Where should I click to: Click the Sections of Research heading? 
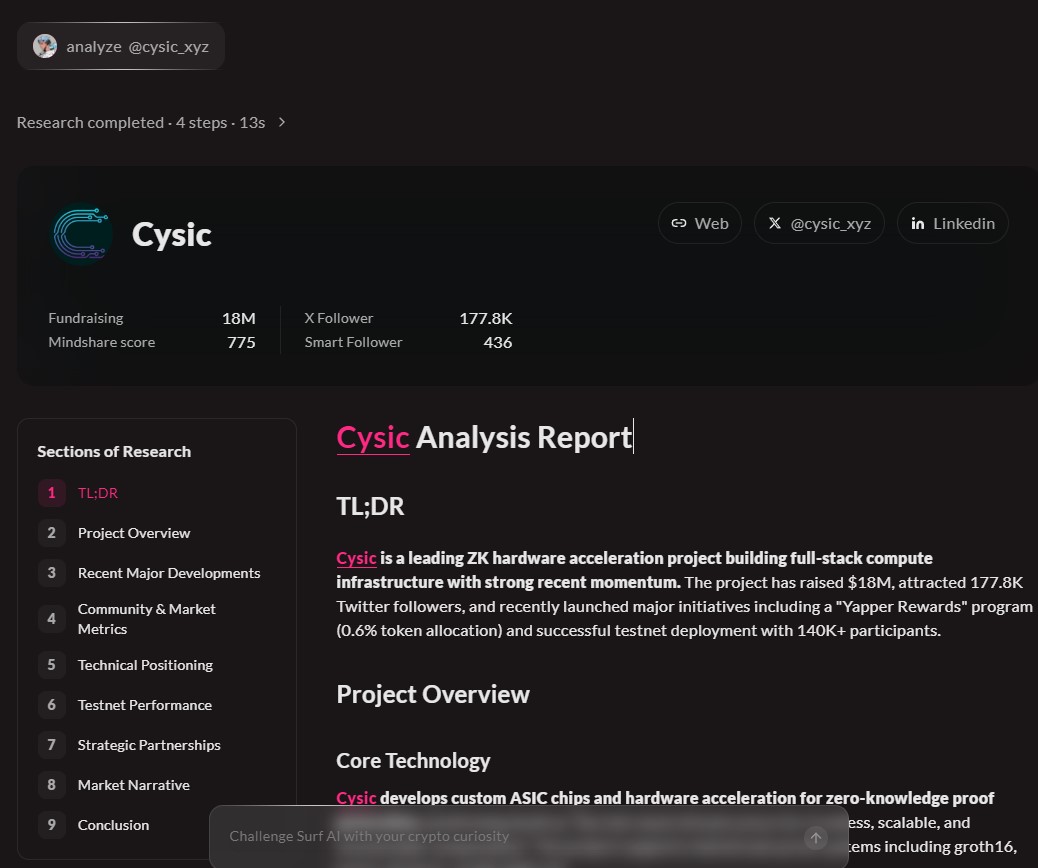114,452
